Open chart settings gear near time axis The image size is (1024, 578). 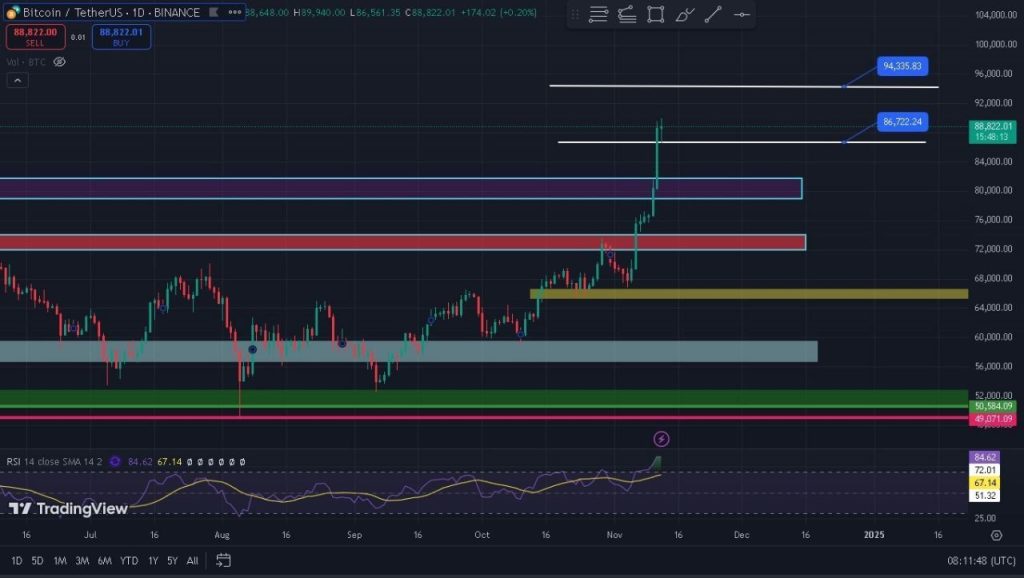[x=995, y=535]
